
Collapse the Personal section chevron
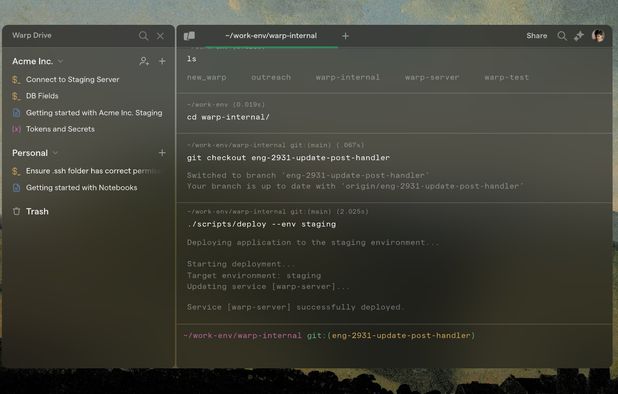click(x=55, y=153)
